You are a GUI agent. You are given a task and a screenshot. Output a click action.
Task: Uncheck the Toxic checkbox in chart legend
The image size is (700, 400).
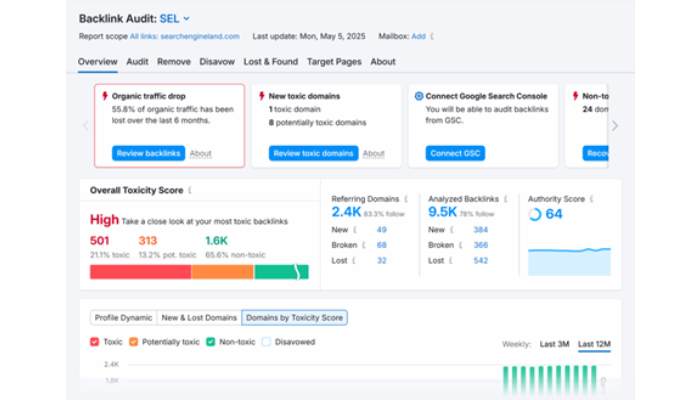coord(95,341)
